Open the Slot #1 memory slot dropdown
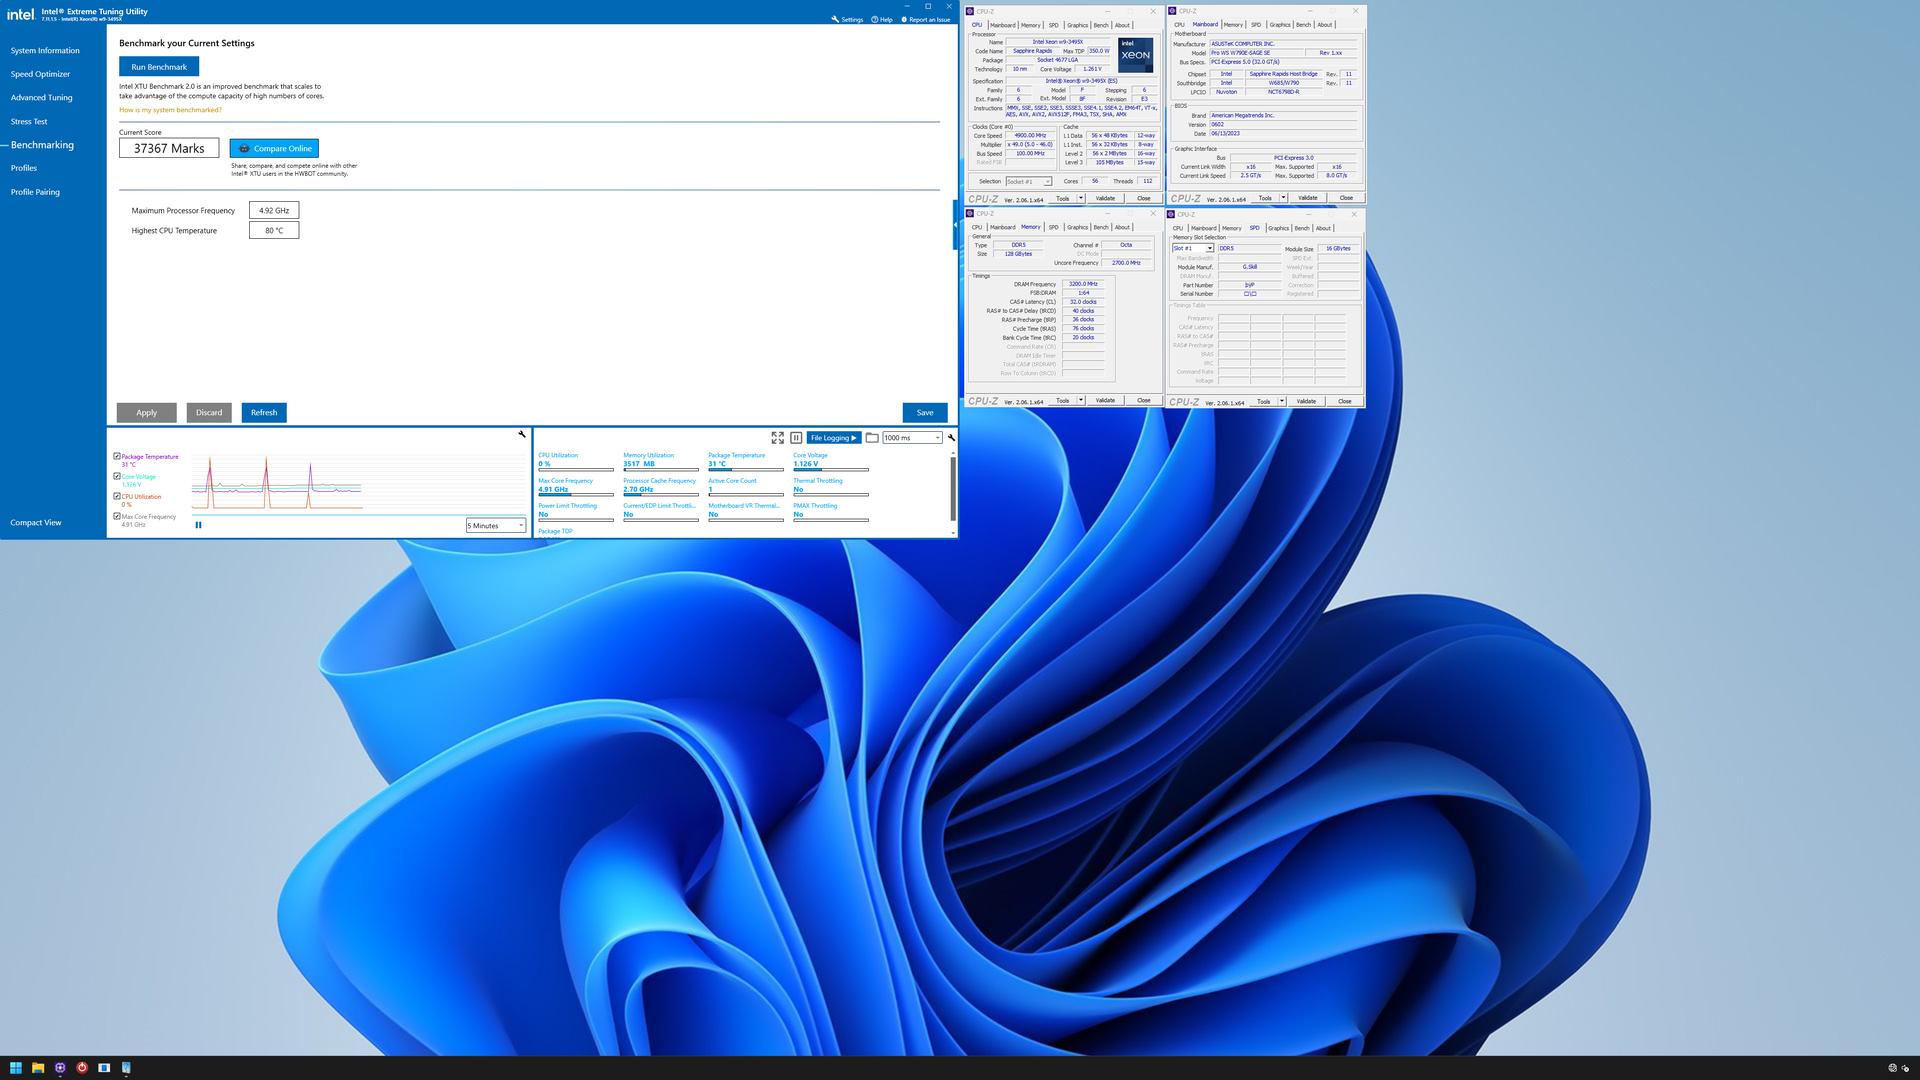Screen dimensions: 1920x1080 click(1193, 248)
